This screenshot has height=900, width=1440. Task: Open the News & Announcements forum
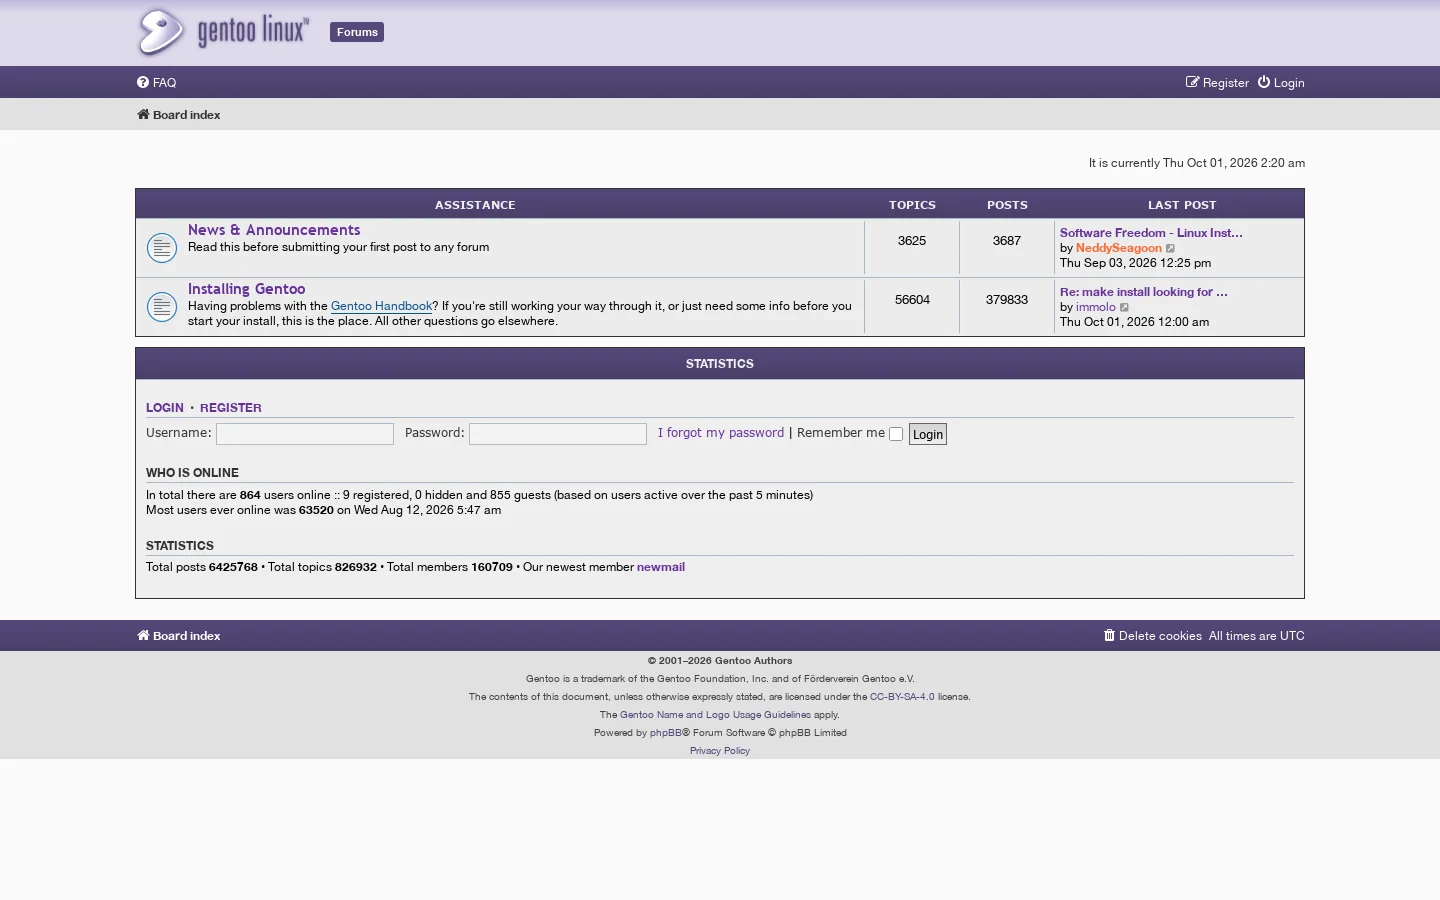(274, 230)
